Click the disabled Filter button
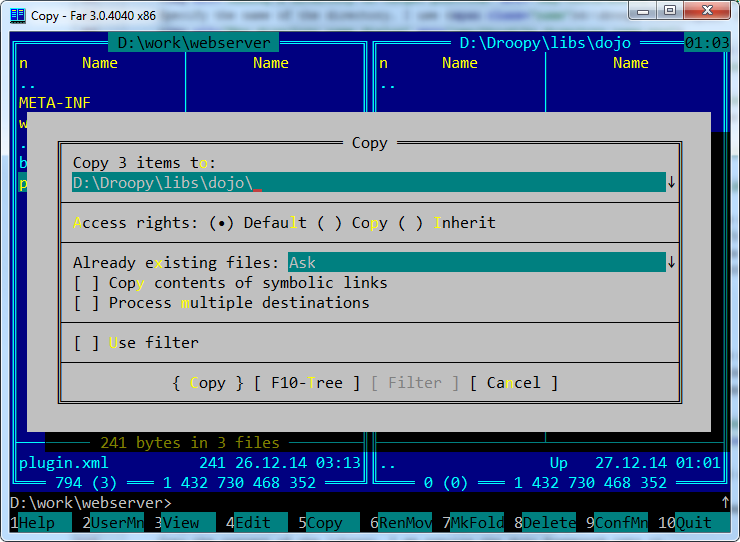The height and width of the screenshot is (542, 740). pyautogui.click(x=415, y=383)
